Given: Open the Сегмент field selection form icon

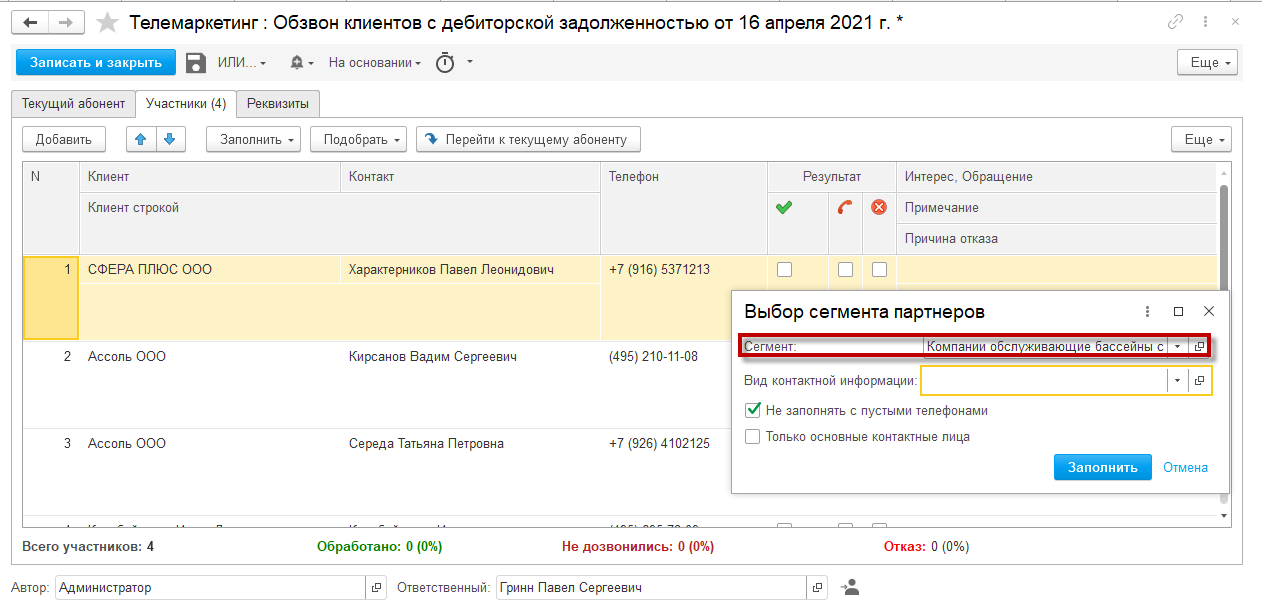Looking at the screenshot, I should coord(1200,346).
